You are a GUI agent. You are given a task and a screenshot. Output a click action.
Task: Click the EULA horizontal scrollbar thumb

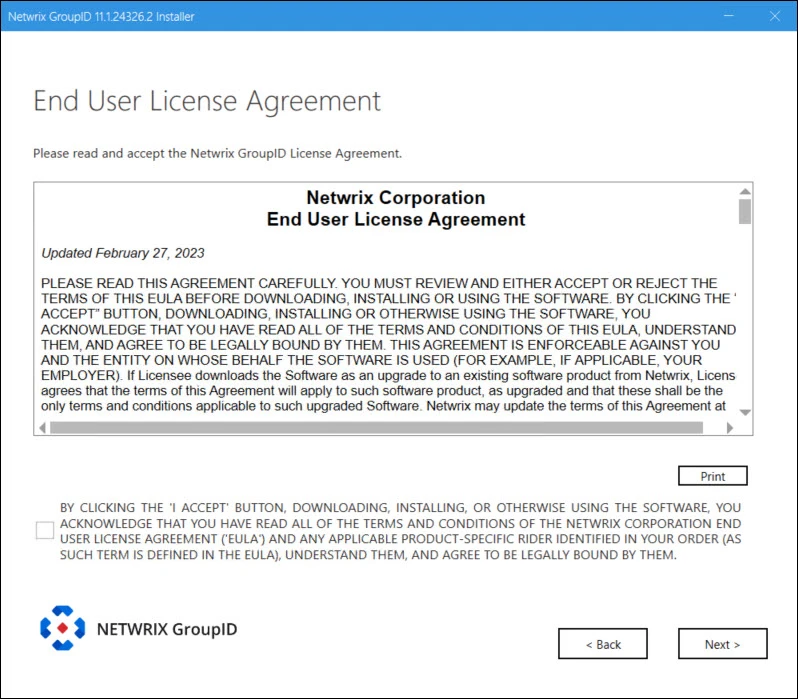pyautogui.click(x=377, y=428)
